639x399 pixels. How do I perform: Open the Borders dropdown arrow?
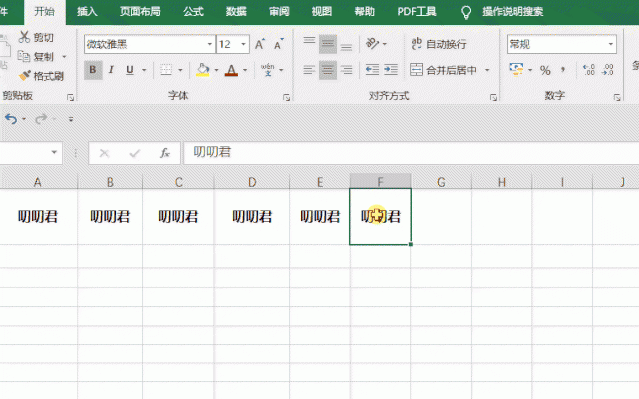click(x=180, y=70)
